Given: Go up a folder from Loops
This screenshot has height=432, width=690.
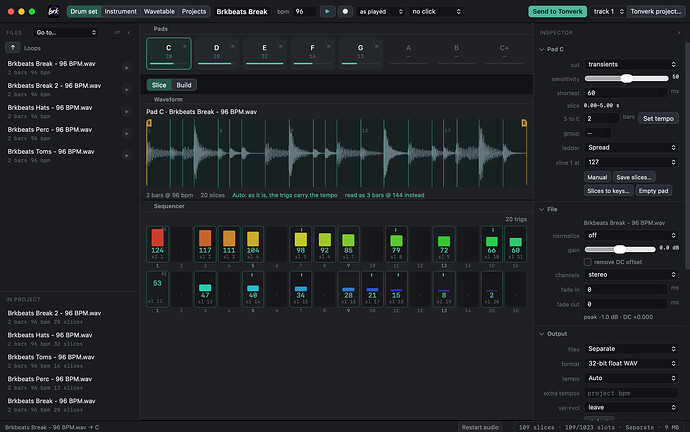Looking at the screenshot, I should click(12, 48).
